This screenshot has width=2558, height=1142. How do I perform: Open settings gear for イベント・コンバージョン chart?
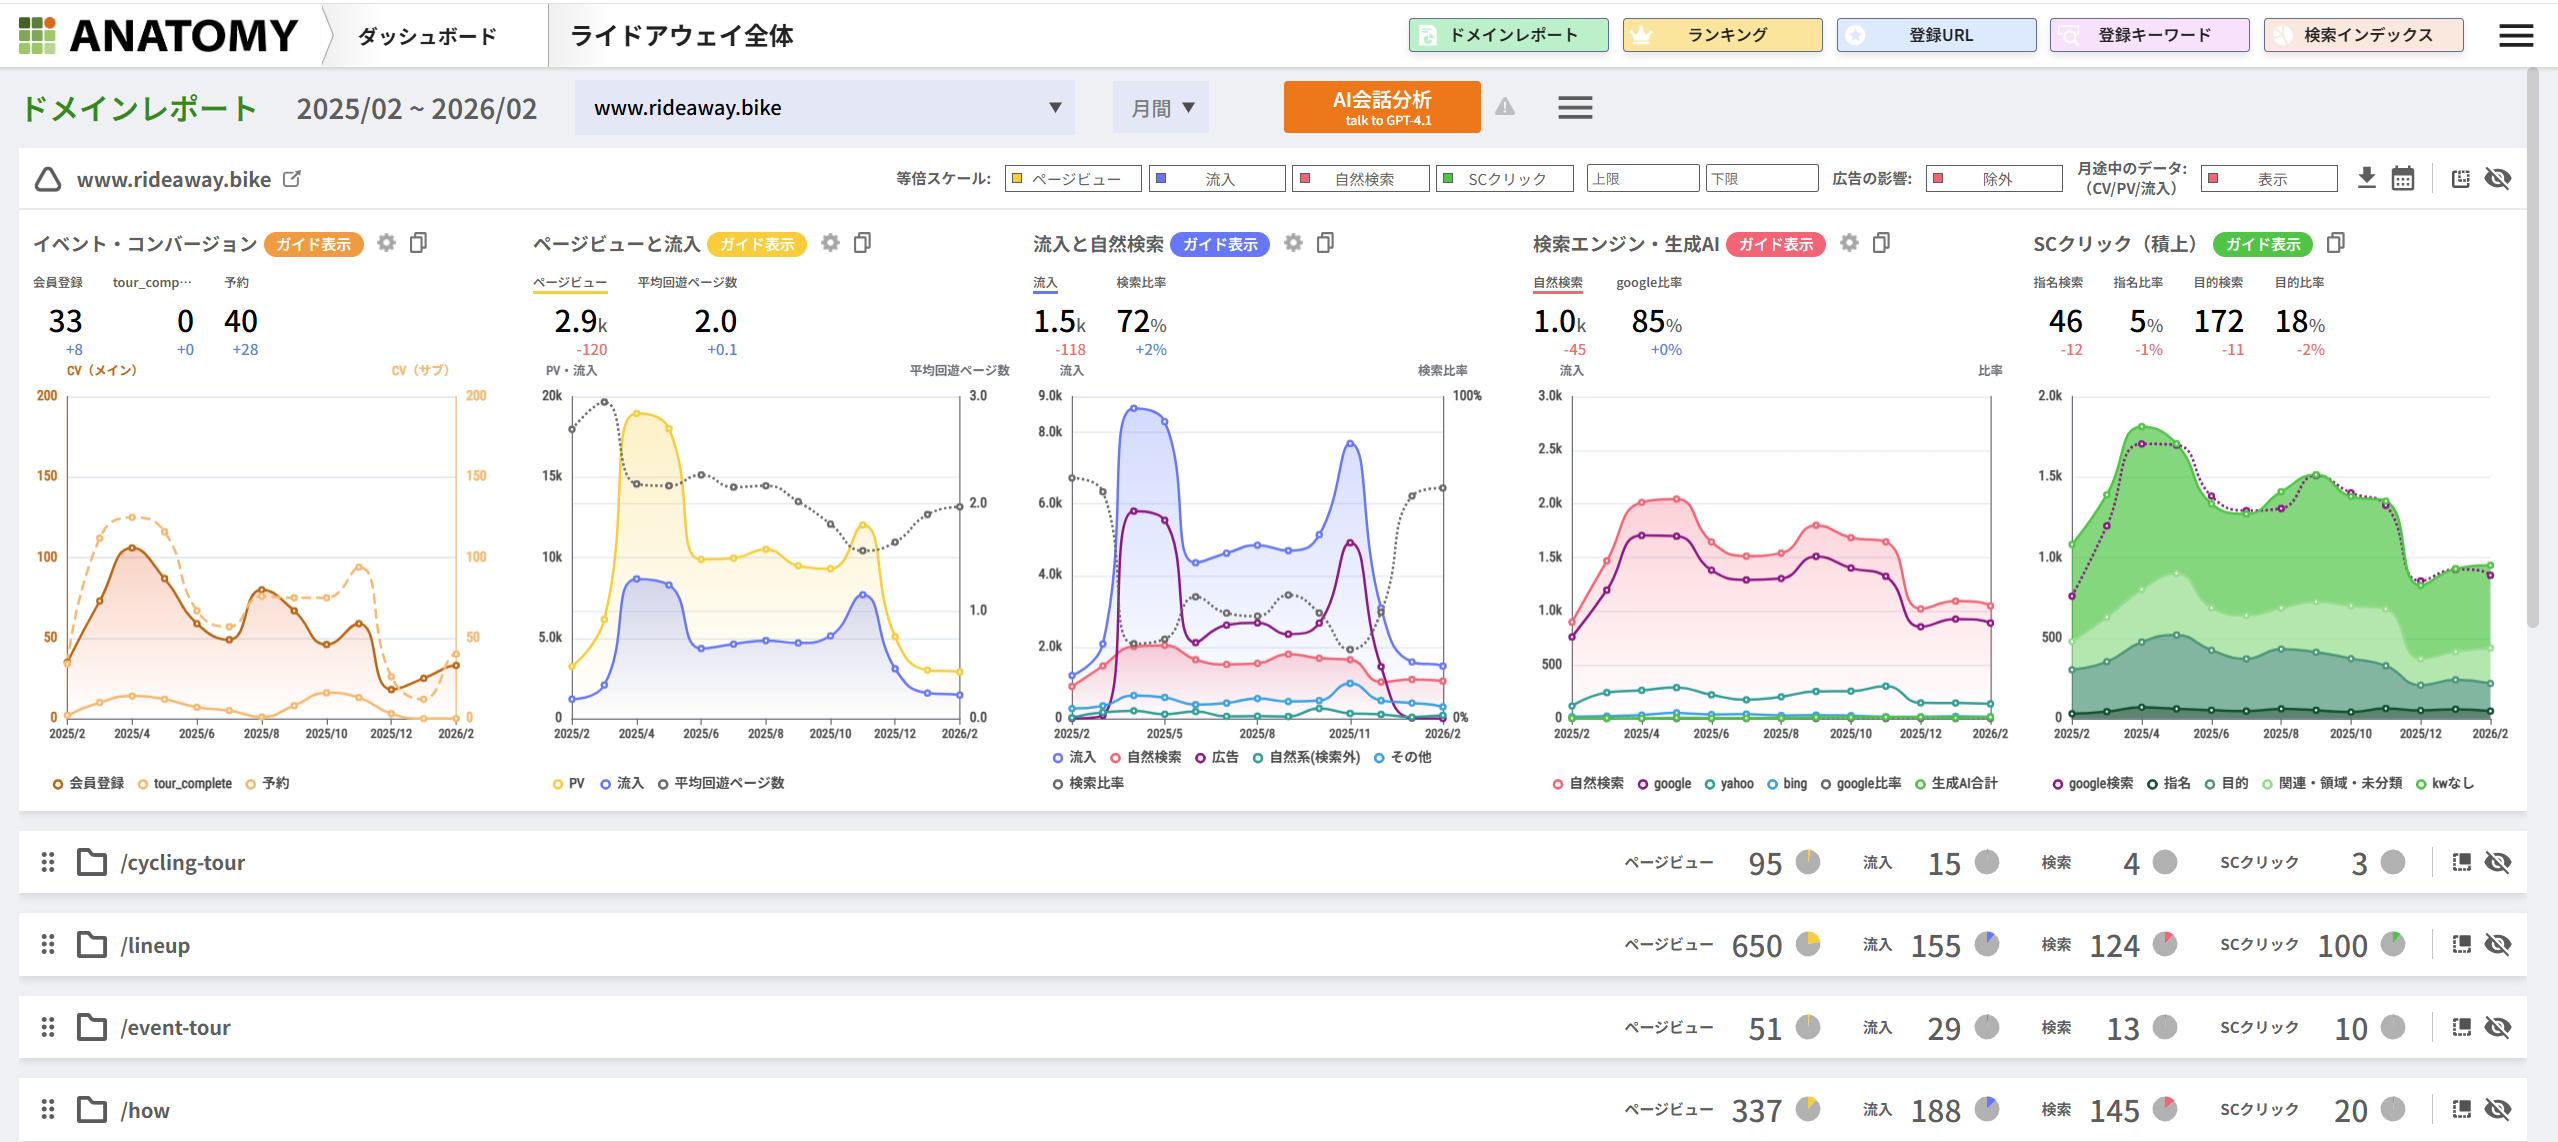point(387,243)
